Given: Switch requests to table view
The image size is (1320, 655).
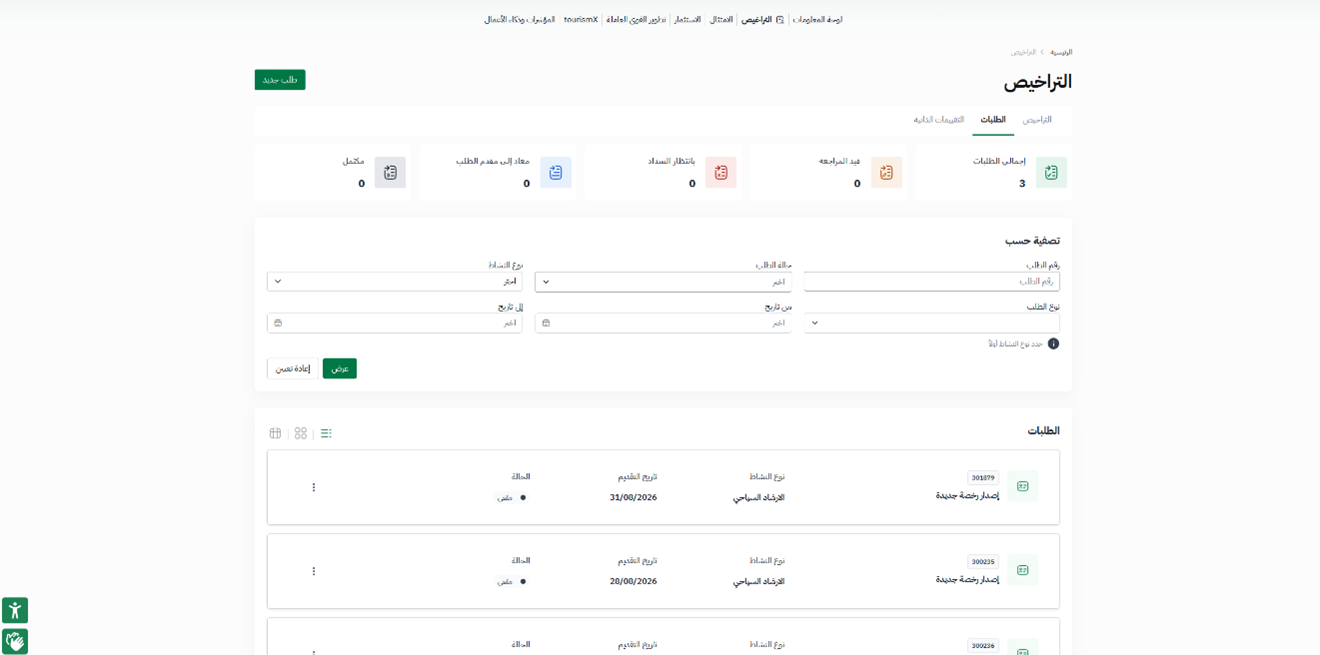Looking at the screenshot, I should click(275, 433).
